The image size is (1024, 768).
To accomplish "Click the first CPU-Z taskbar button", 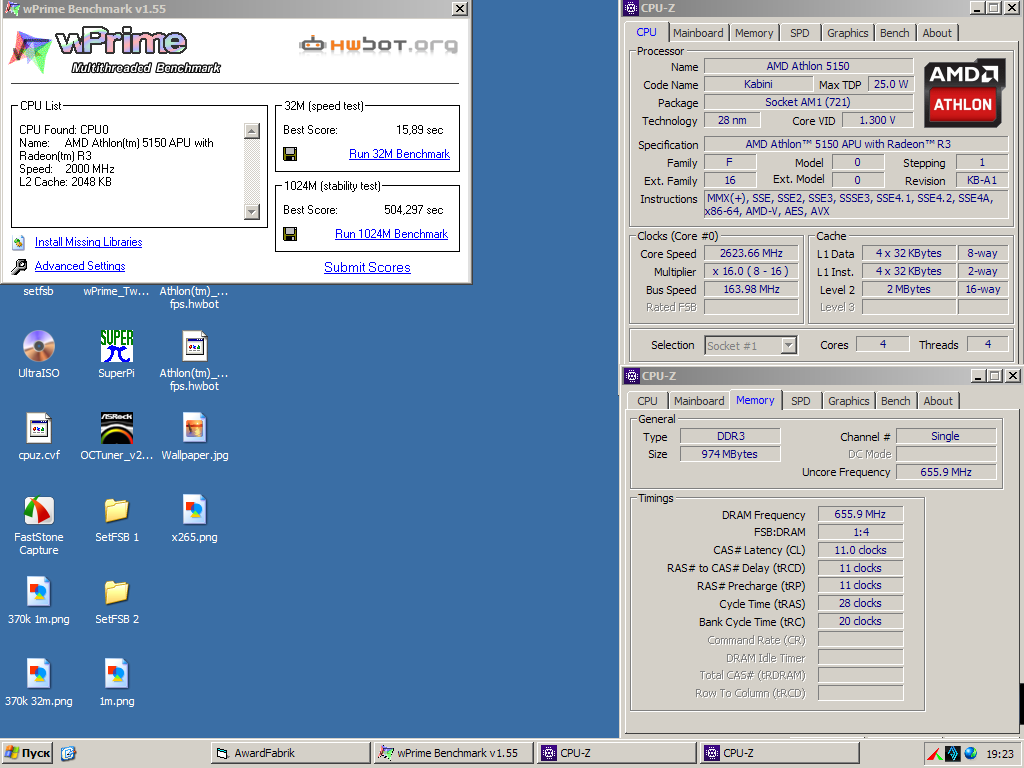I will pos(616,753).
